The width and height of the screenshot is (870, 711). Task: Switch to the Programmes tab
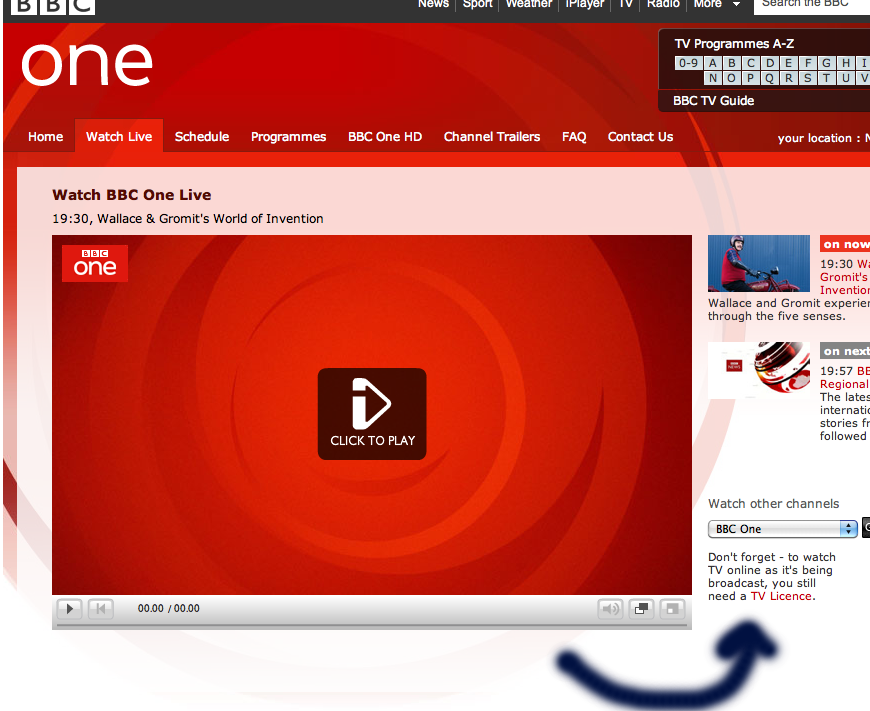coord(288,137)
